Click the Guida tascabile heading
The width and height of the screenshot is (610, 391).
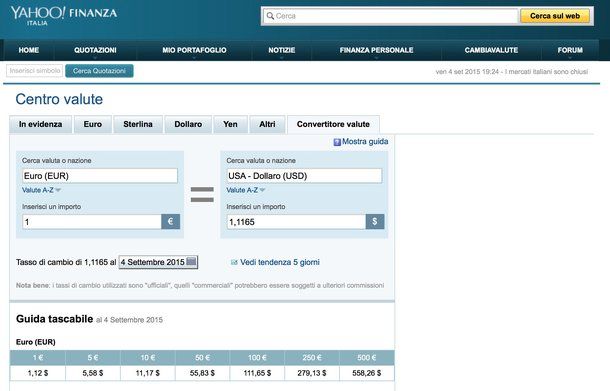tap(54, 319)
